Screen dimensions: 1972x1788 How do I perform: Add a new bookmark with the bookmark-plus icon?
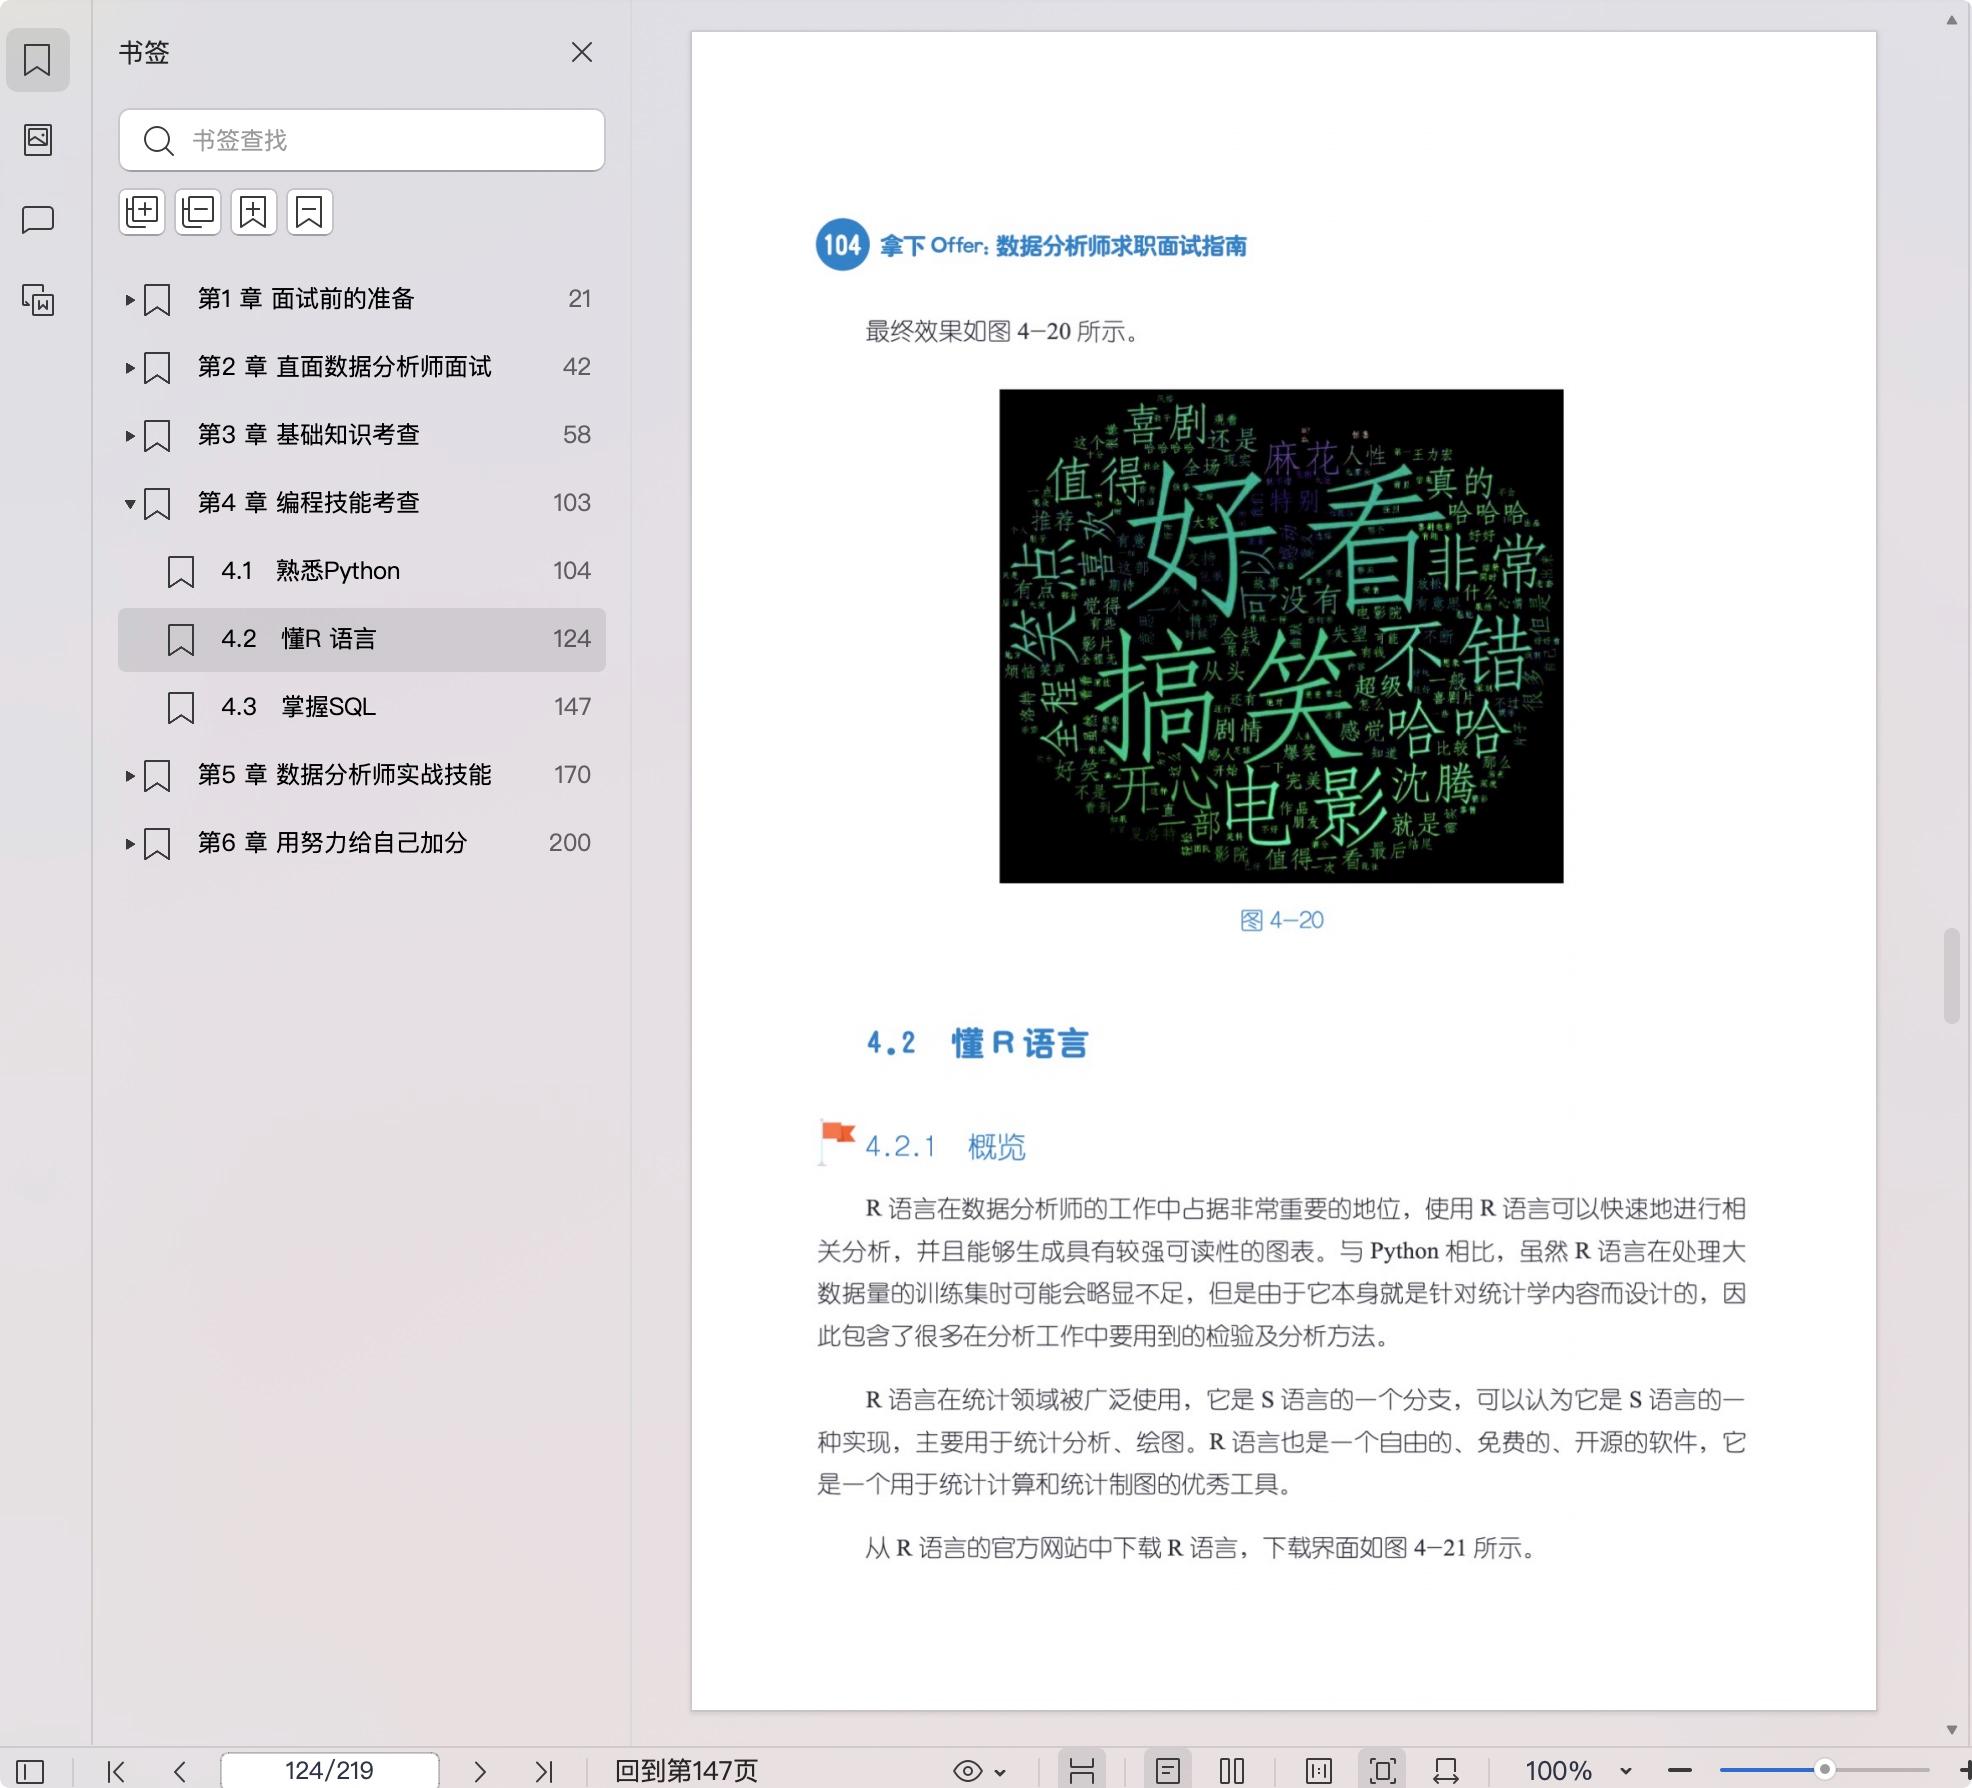254,212
